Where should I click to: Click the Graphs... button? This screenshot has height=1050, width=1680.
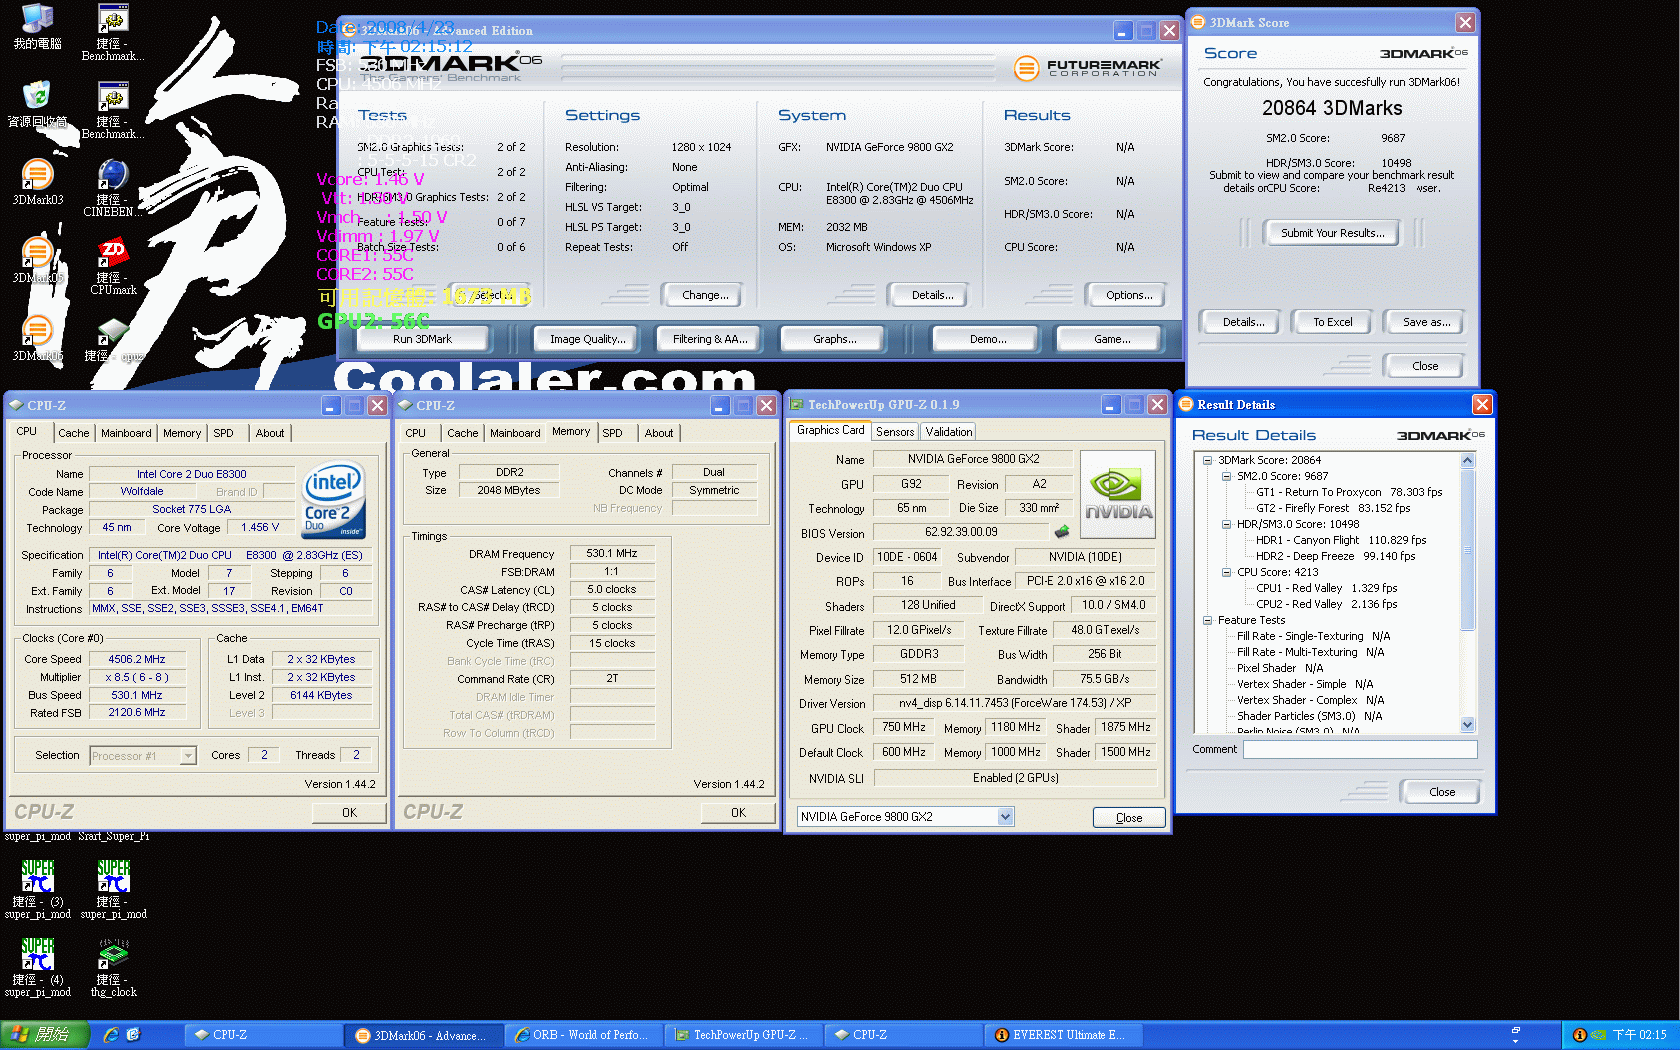tap(835, 339)
